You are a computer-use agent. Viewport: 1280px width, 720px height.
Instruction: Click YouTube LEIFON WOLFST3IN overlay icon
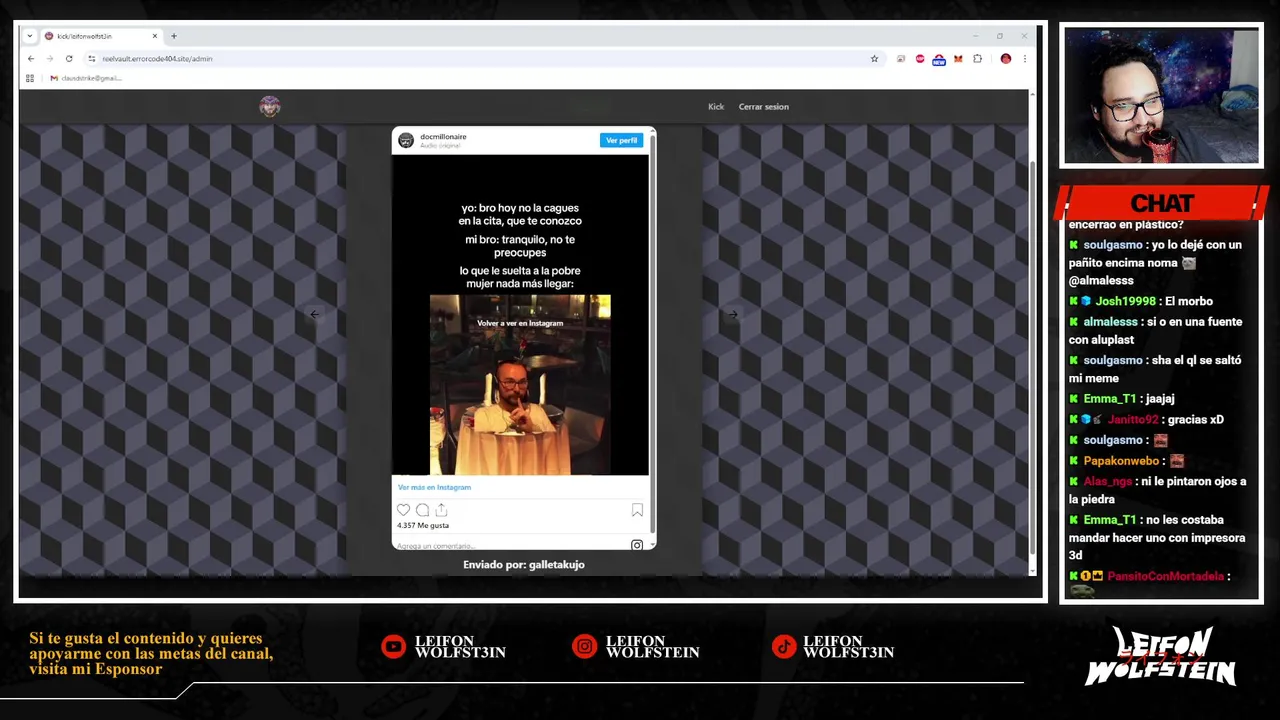tap(393, 647)
